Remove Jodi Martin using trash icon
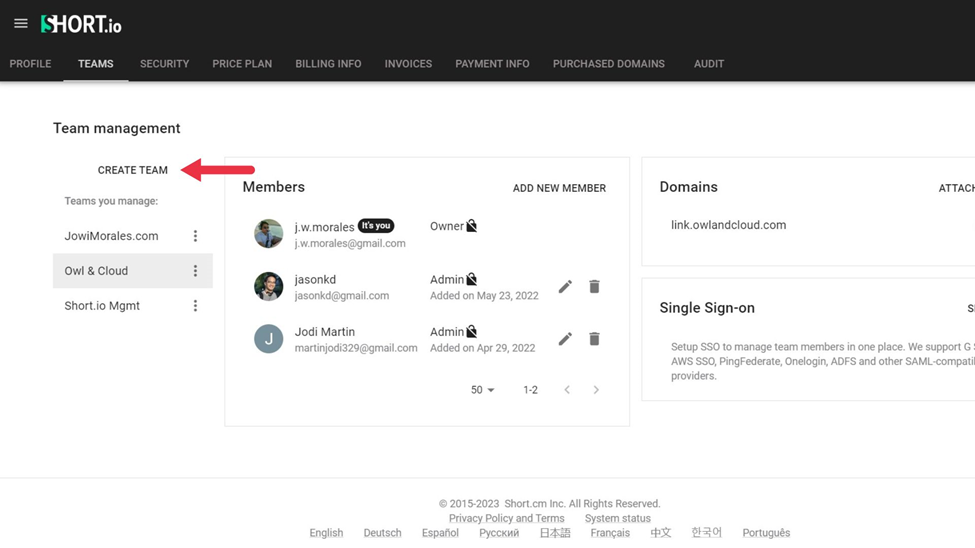Viewport: 975px width, 548px height. (594, 339)
